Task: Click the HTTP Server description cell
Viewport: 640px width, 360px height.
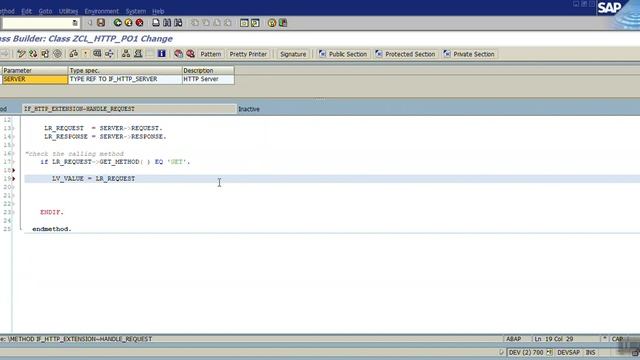Action: pyautogui.click(x=208, y=79)
